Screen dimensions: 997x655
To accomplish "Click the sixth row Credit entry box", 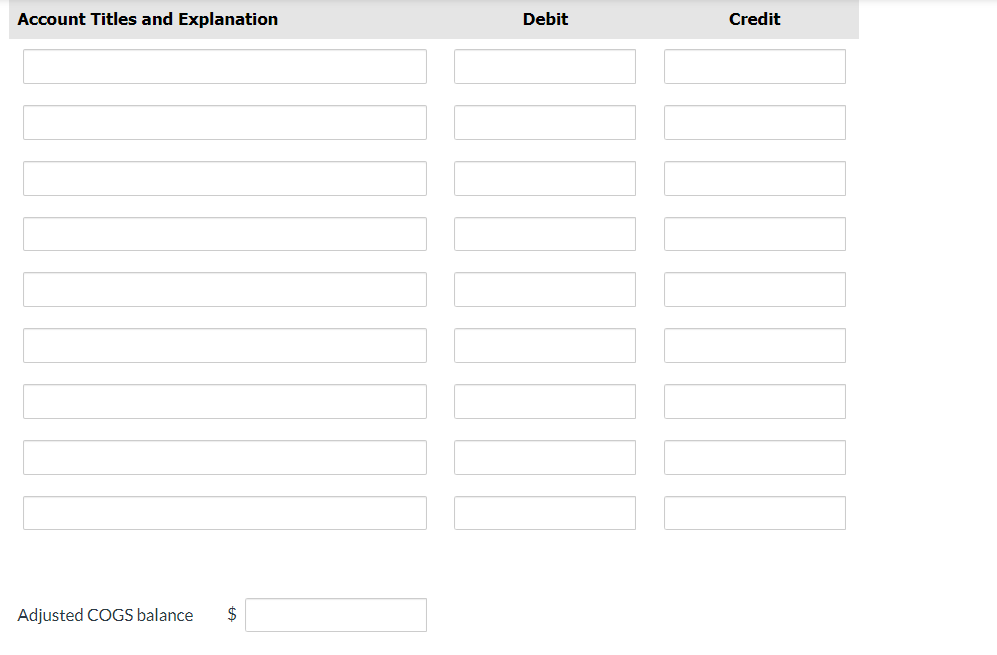I will pyautogui.click(x=755, y=345).
